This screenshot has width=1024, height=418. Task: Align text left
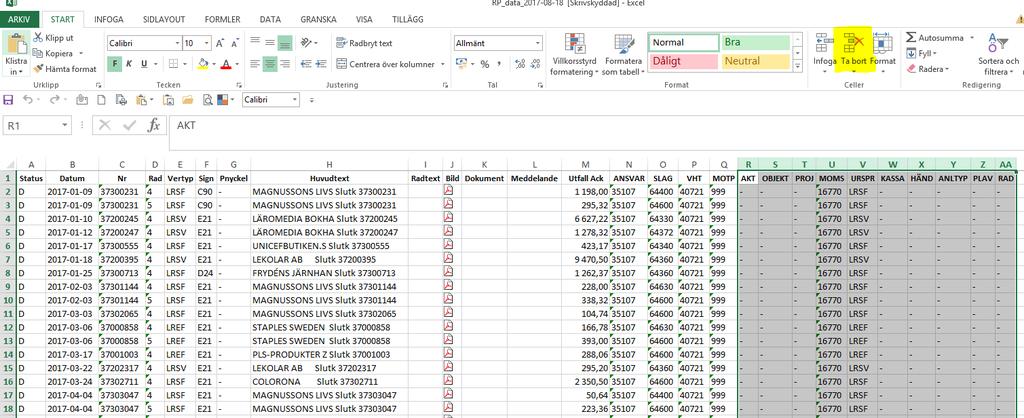pos(255,64)
